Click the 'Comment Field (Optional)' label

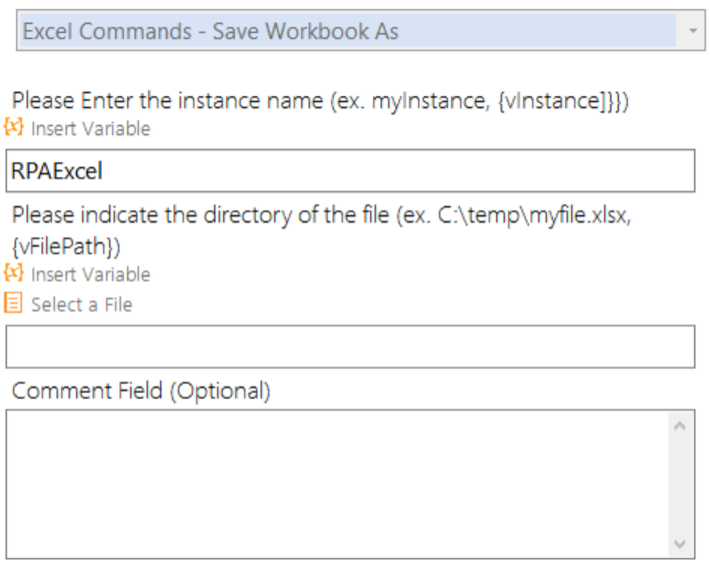click(141, 391)
